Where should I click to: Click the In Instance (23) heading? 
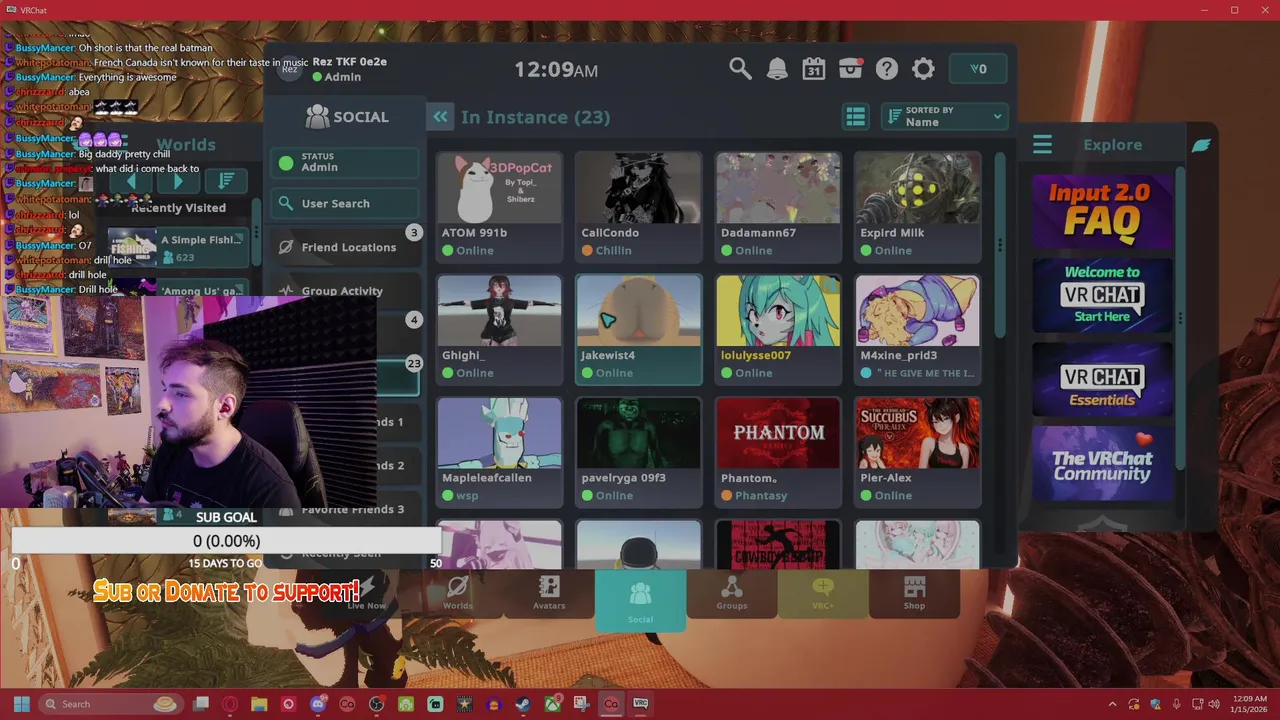(535, 117)
